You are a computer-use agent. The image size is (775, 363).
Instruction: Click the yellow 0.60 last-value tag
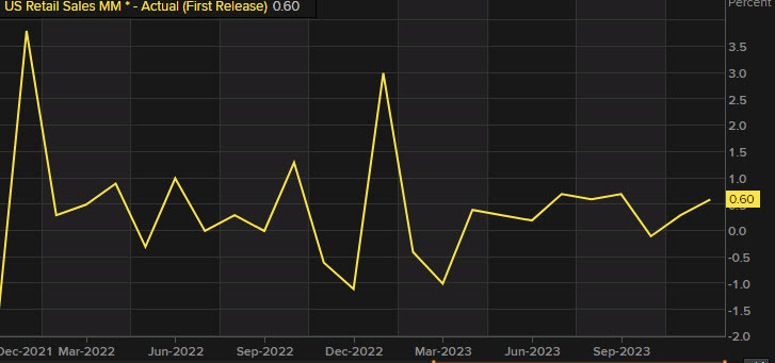(742, 199)
